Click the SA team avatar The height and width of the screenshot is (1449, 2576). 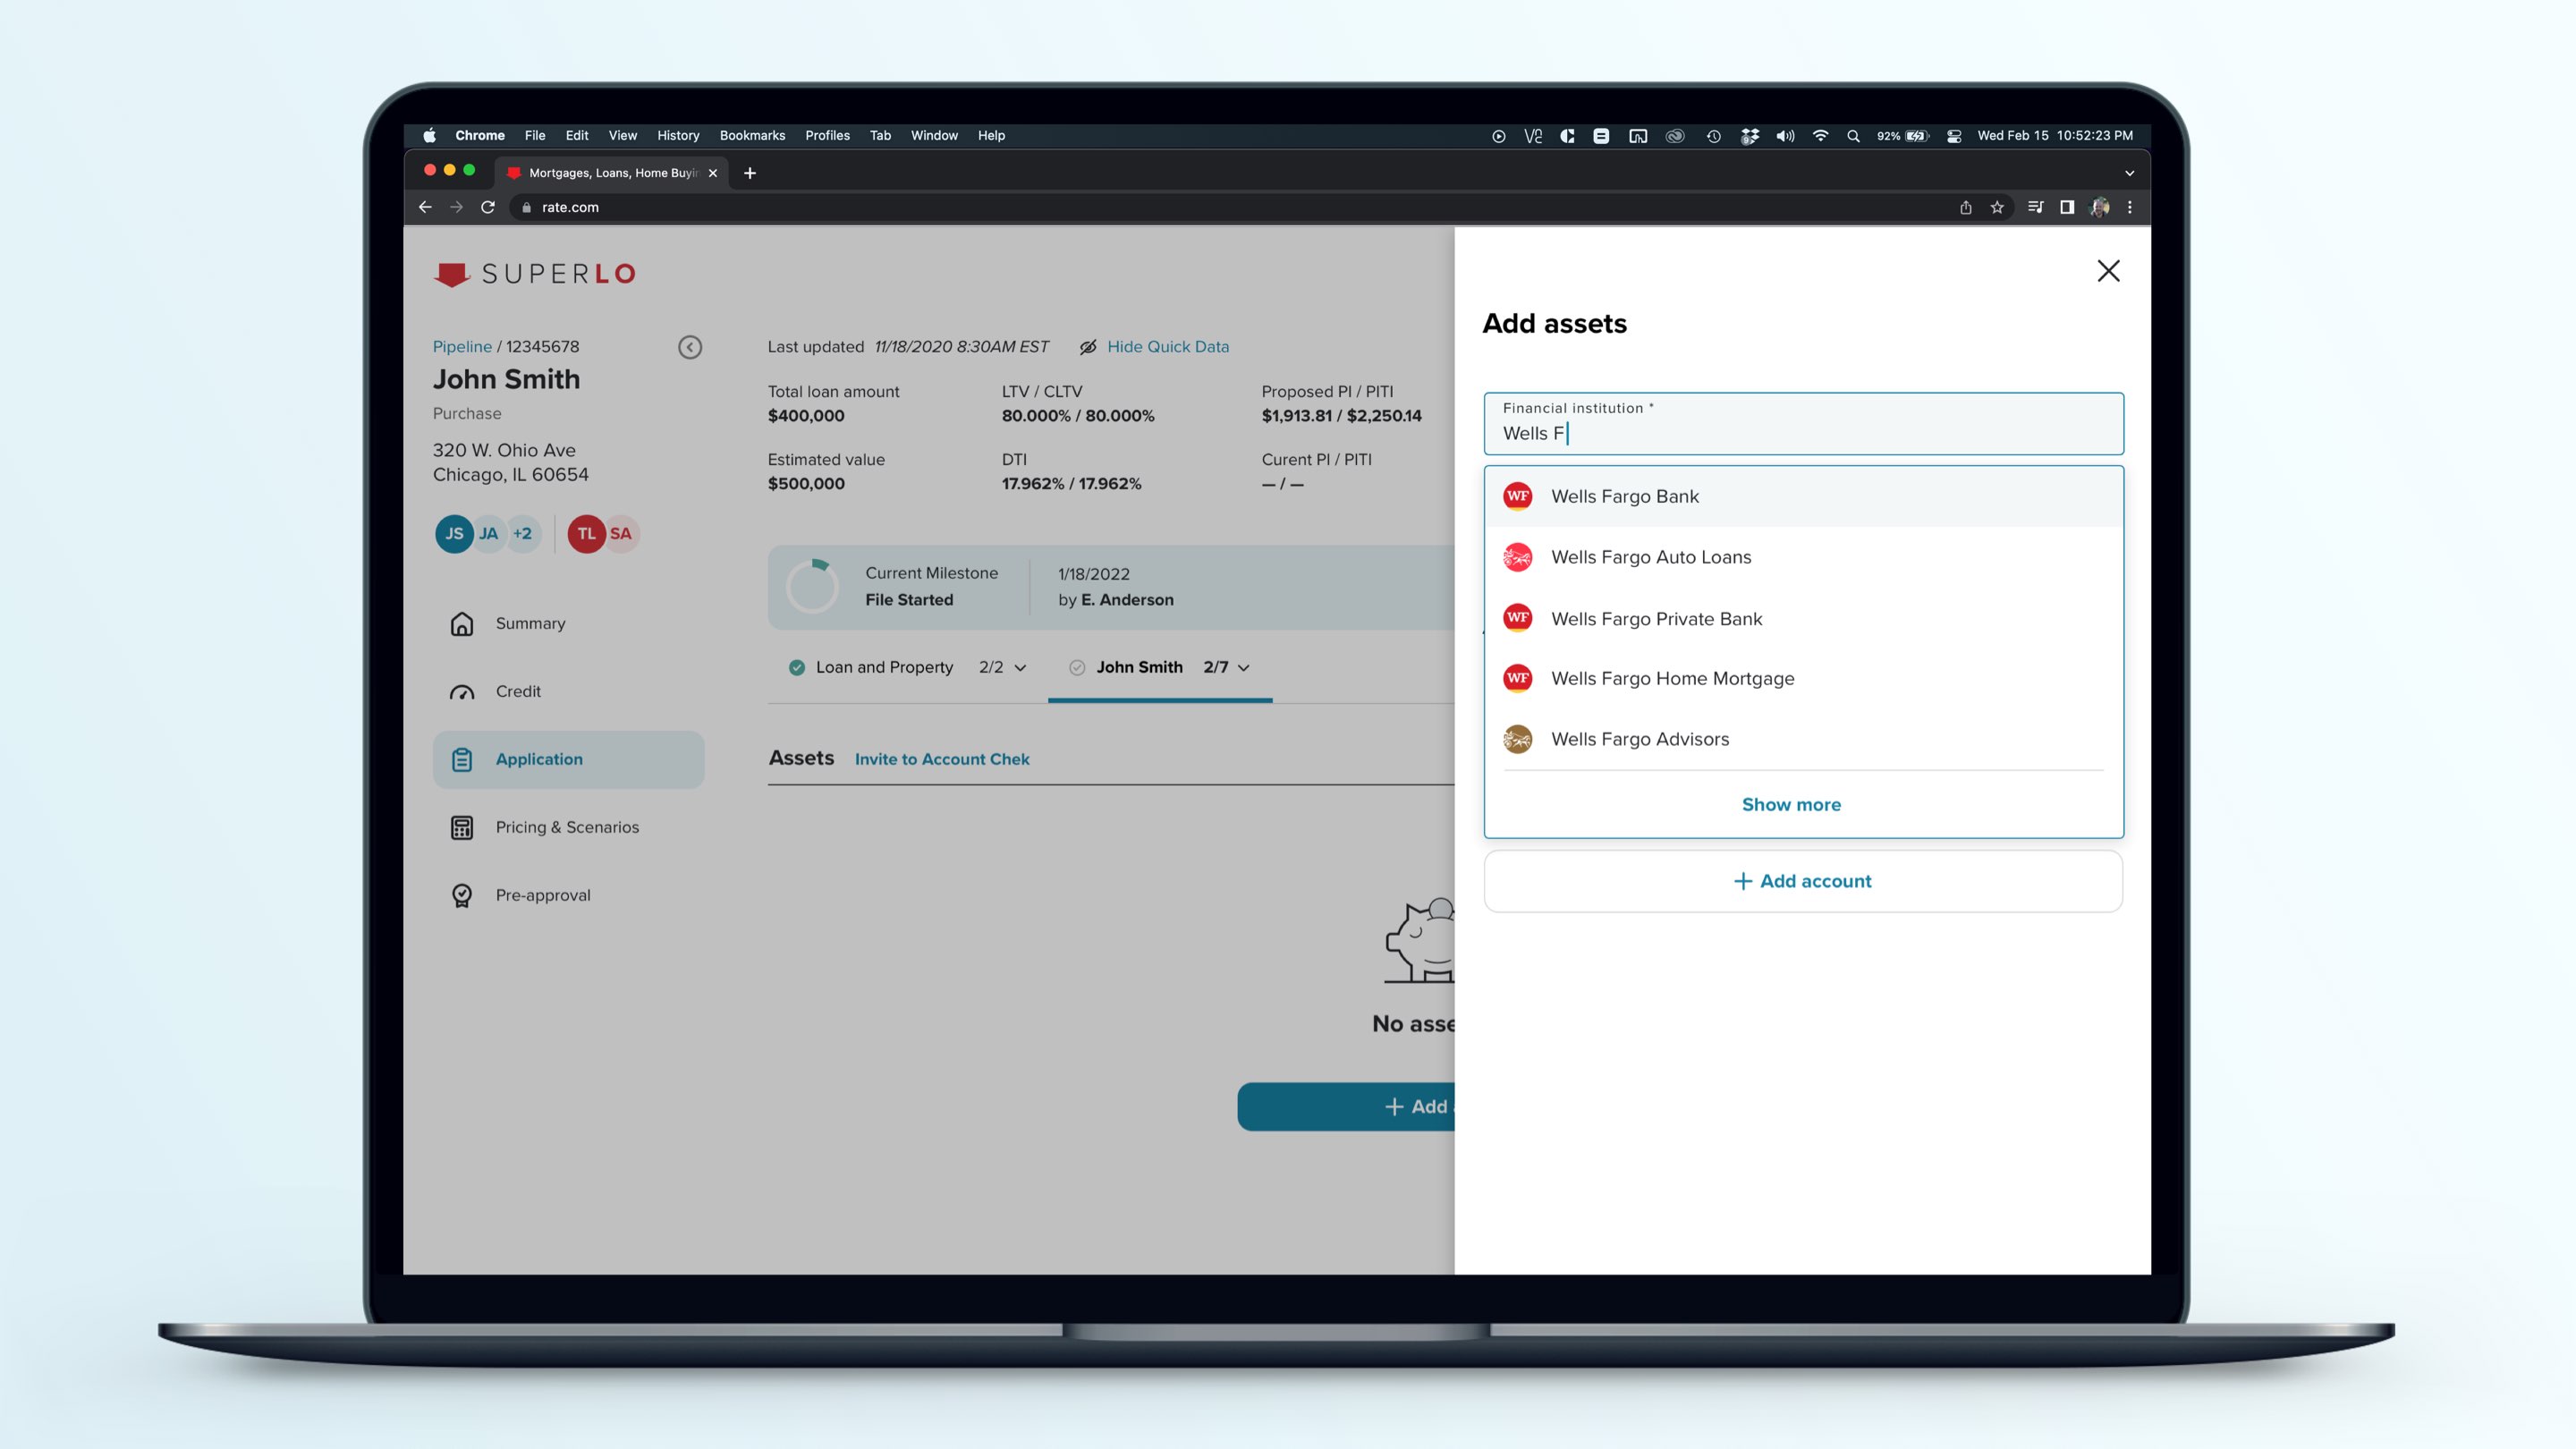point(621,533)
